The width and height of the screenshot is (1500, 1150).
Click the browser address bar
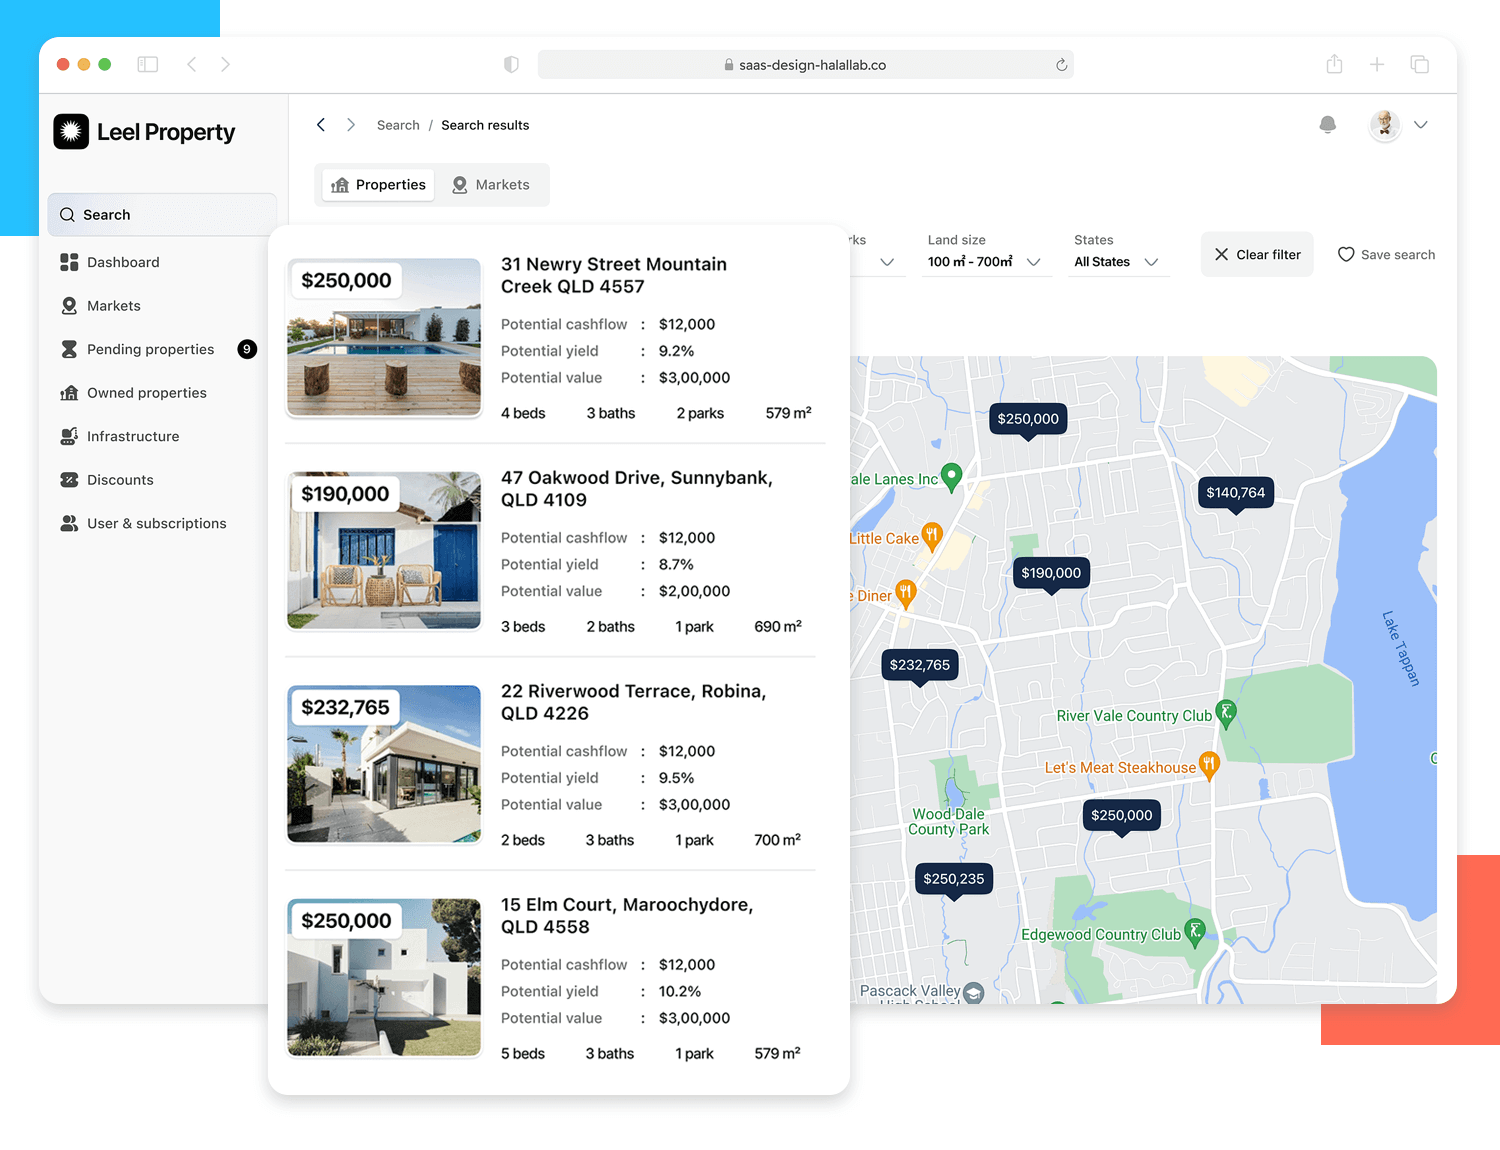click(x=805, y=65)
